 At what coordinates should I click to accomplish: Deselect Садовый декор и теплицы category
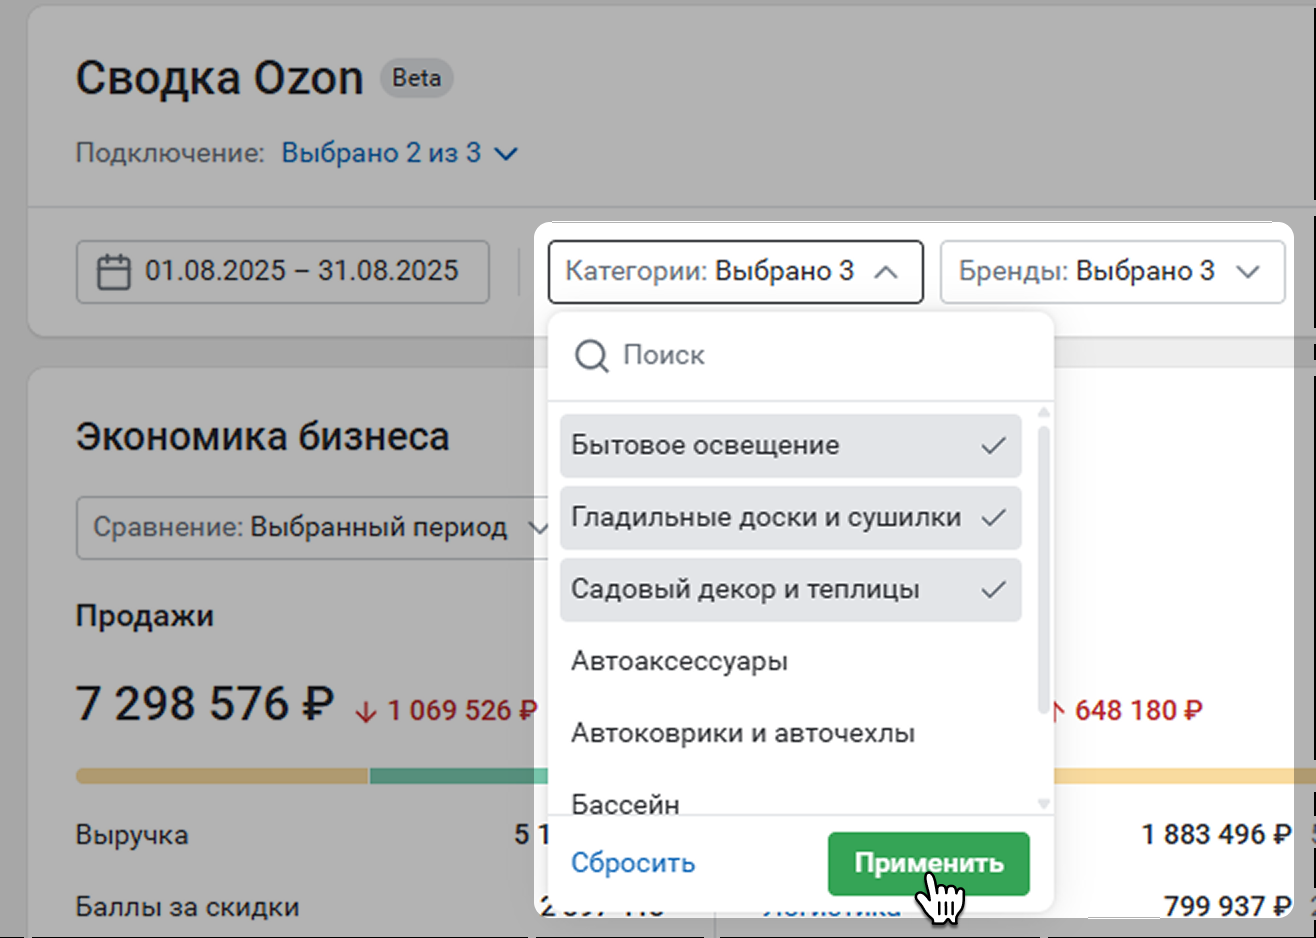click(x=745, y=590)
